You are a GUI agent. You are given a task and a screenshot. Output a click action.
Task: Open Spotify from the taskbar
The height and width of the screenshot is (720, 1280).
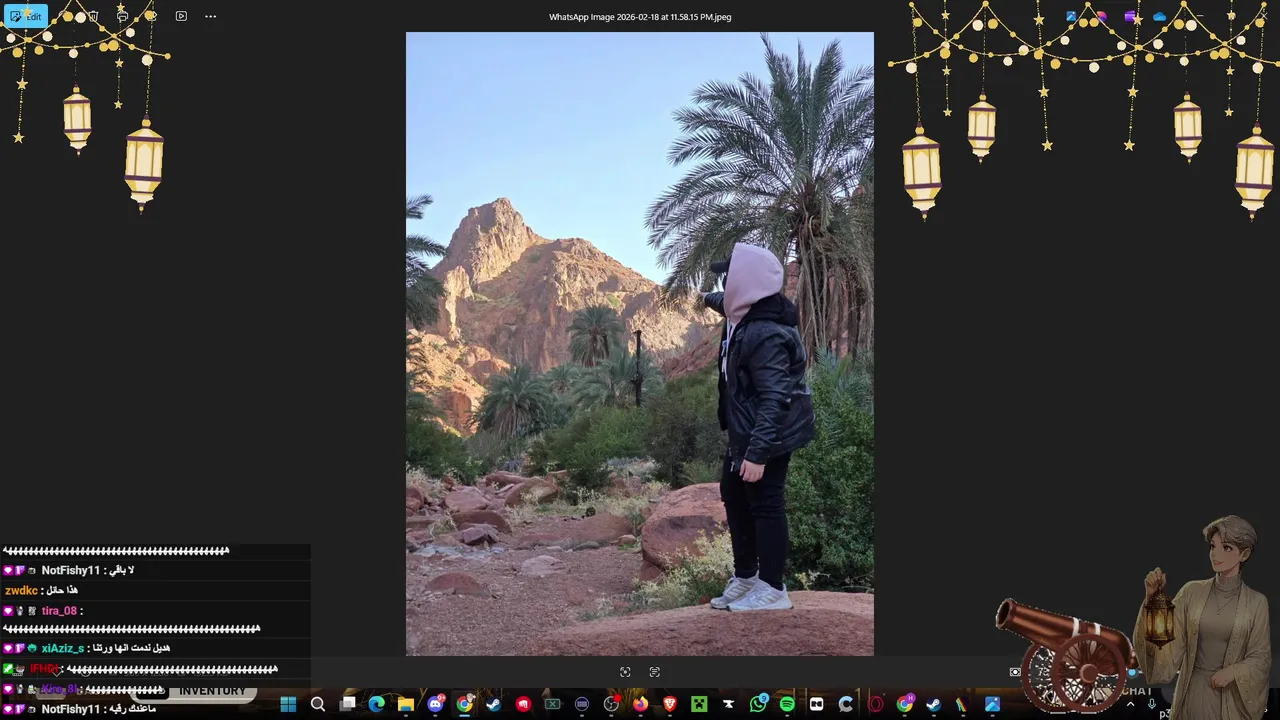787,704
